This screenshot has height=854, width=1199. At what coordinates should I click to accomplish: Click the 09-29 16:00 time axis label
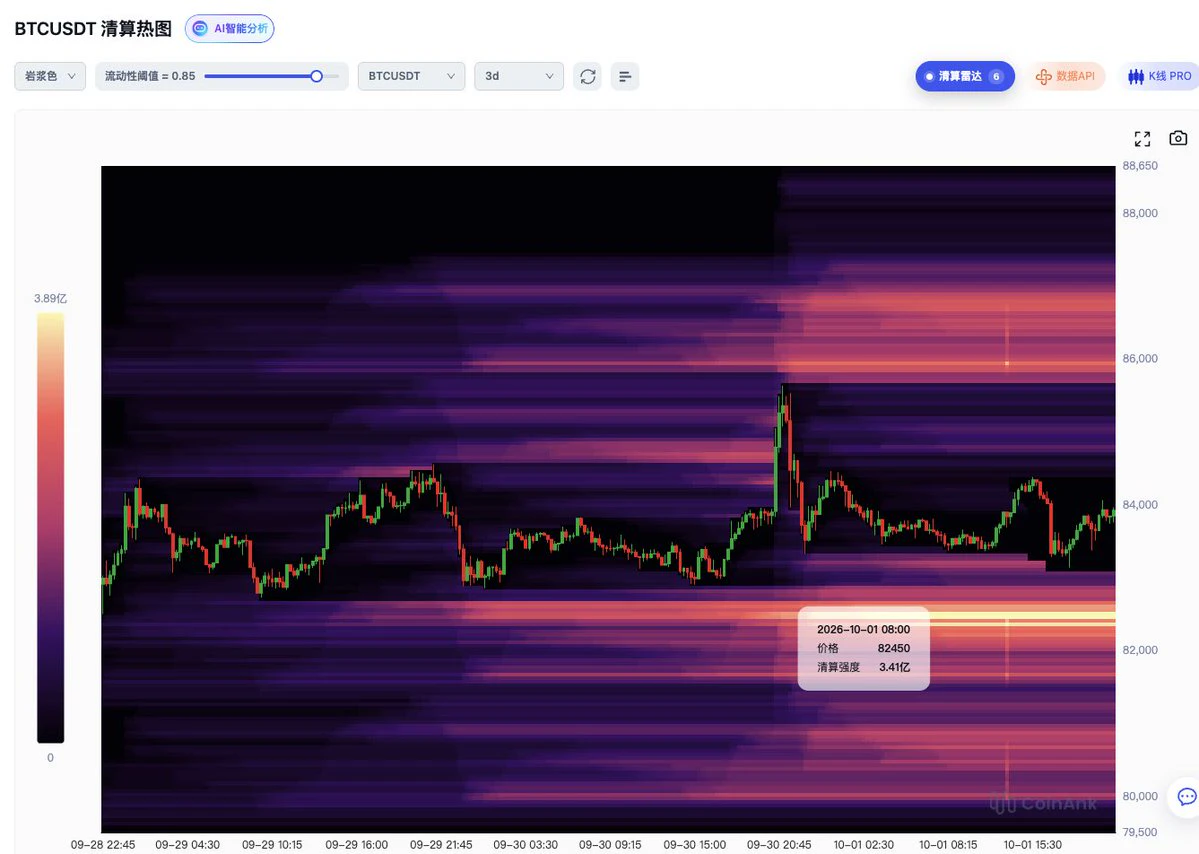(x=356, y=845)
